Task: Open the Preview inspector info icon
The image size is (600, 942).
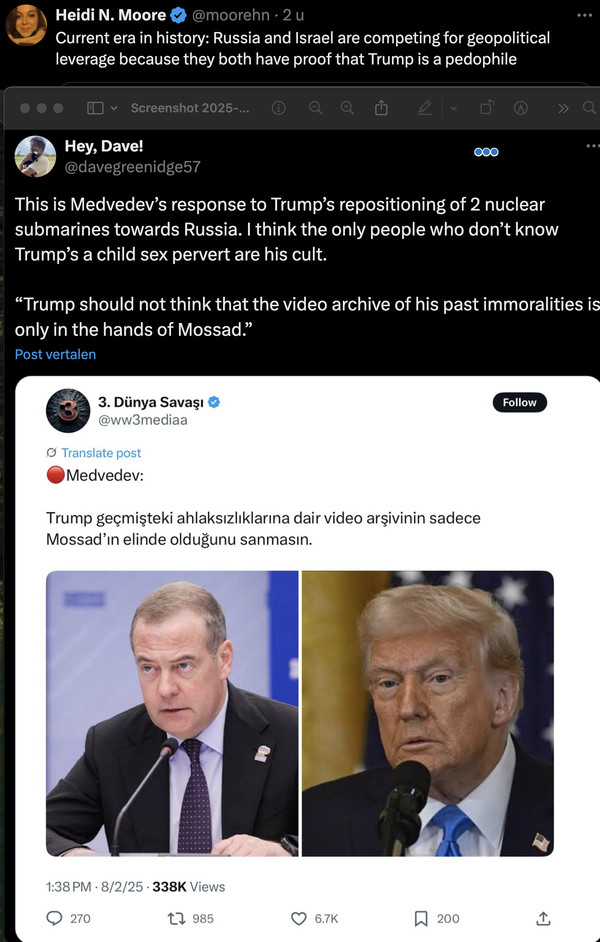Action: click(x=278, y=108)
